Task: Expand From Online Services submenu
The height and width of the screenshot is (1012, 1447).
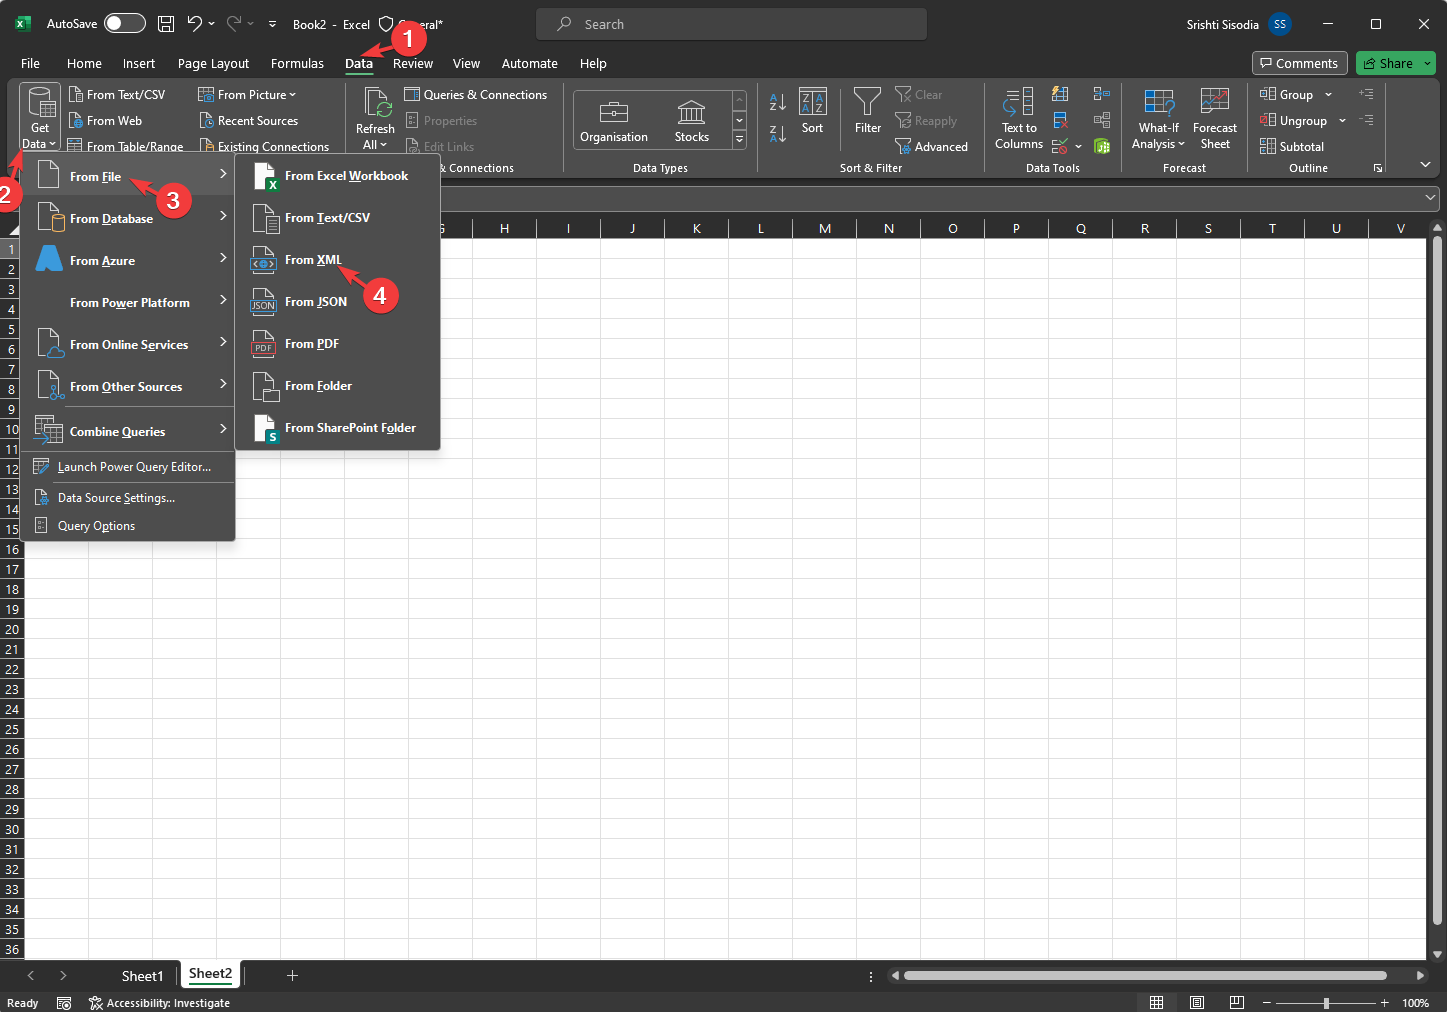Action: coord(128,344)
